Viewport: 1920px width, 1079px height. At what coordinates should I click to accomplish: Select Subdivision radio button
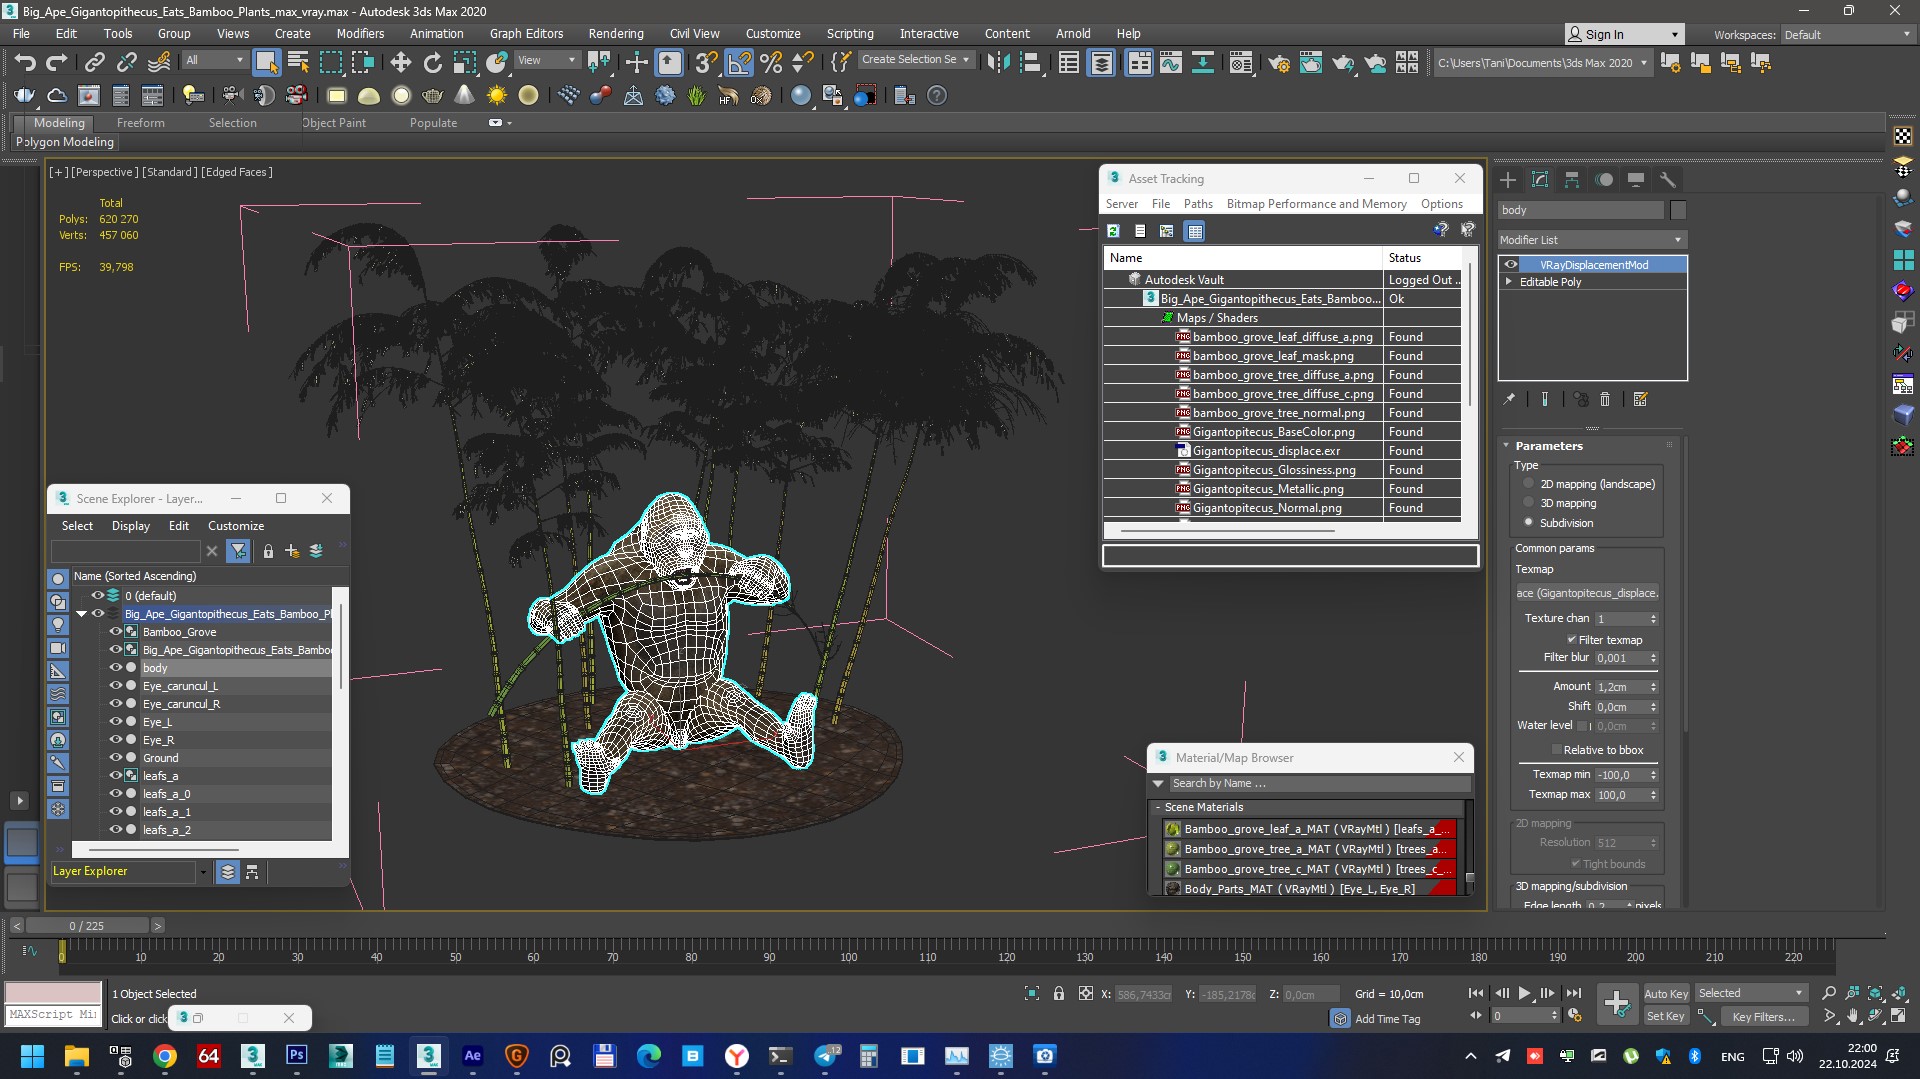tap(1528, 522)
